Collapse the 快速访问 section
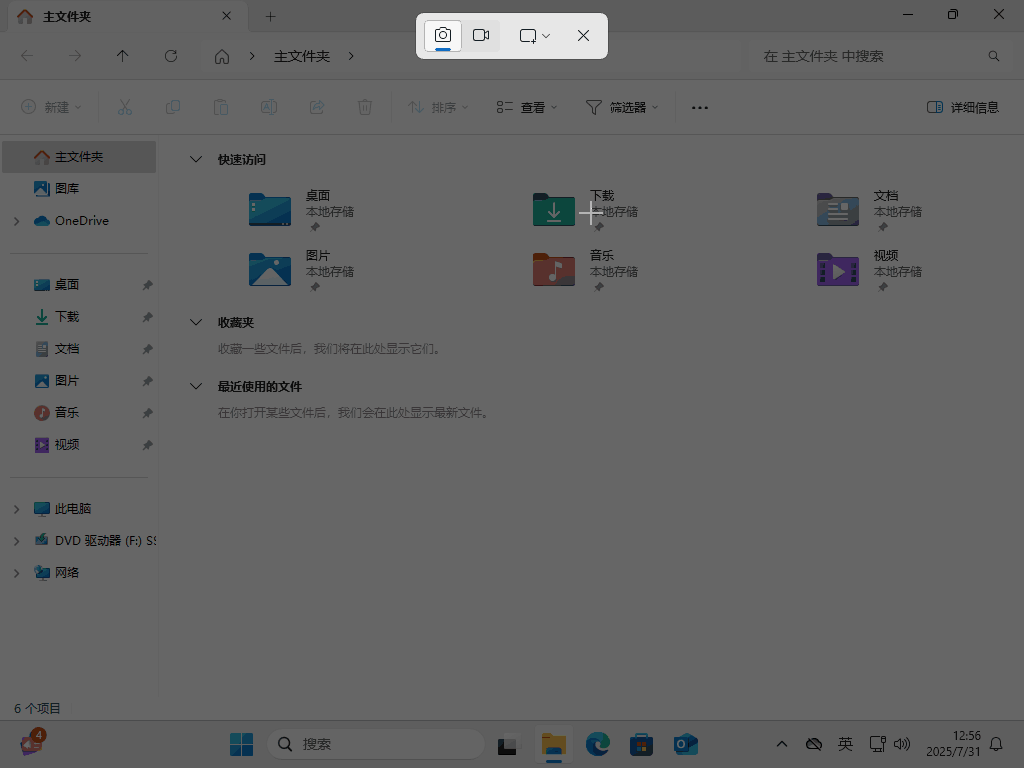1024x768 pixels. (195, 159)
